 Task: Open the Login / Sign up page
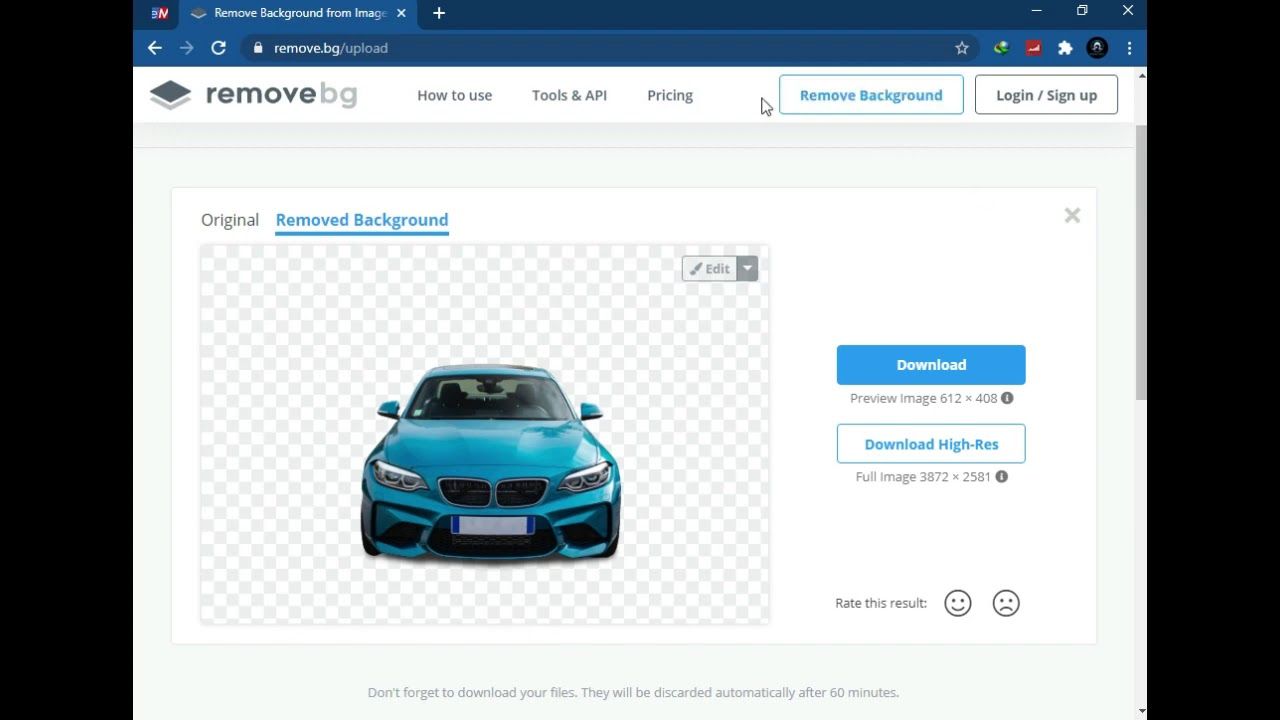click(1046, 94)
